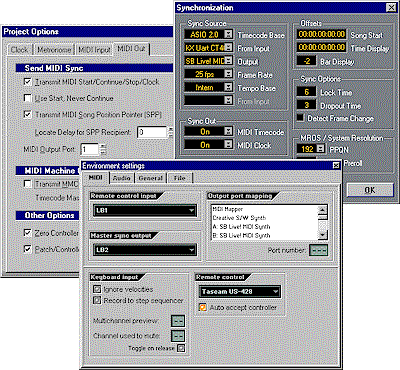Toggle Ignore velocities checkbox
400x370 pixels.
click(x=97, y=289)
